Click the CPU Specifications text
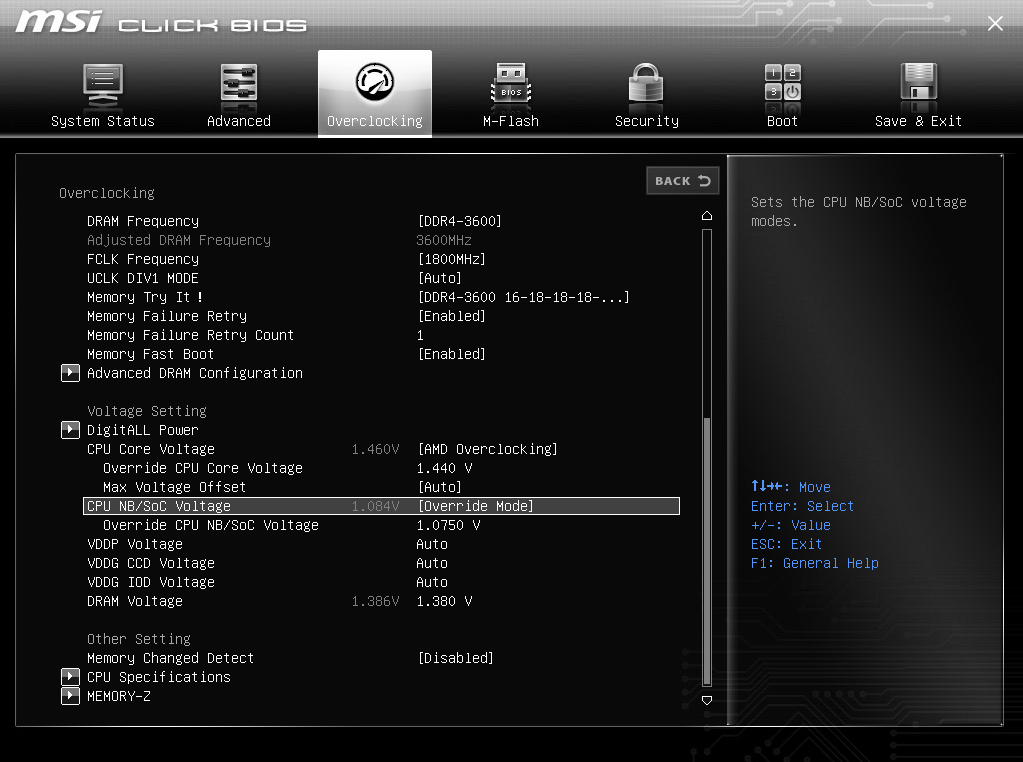Screen dimensions: 1023x762 point(159,677)
